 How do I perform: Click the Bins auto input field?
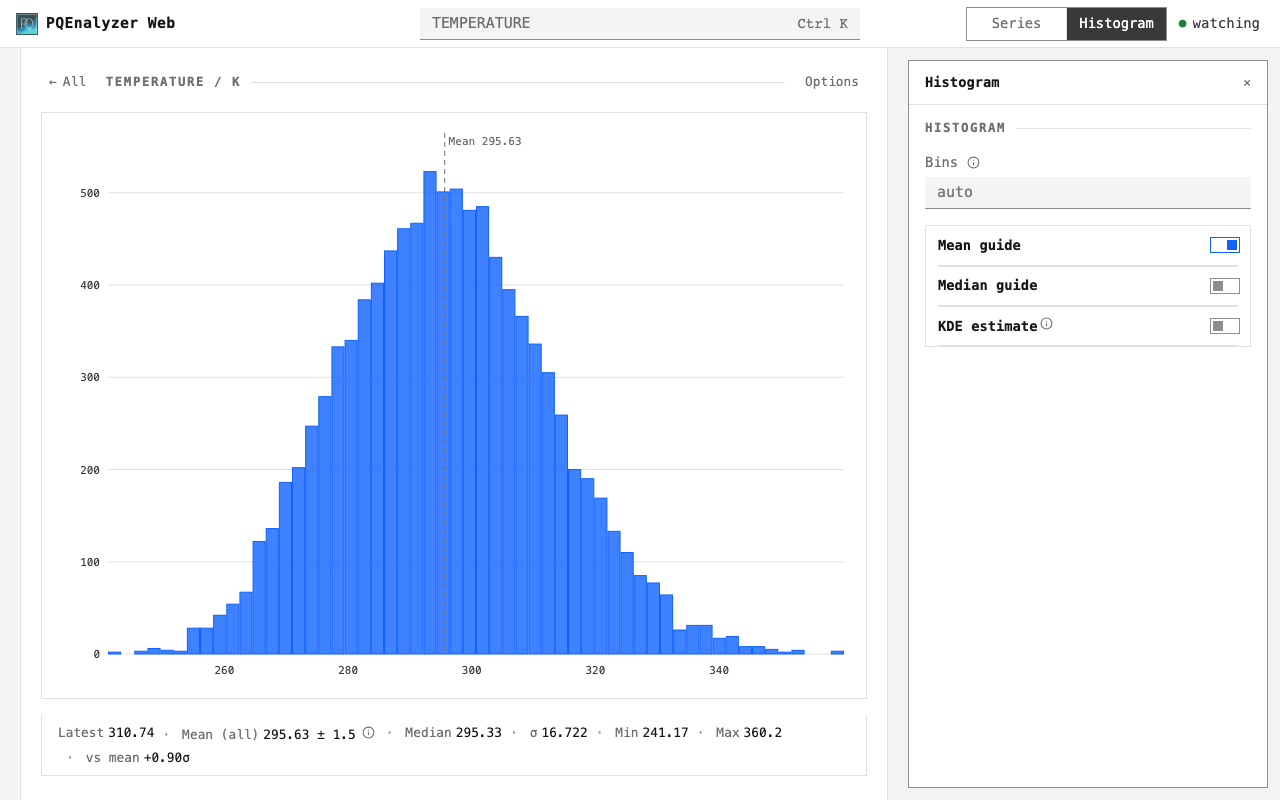pos(1088,193)
